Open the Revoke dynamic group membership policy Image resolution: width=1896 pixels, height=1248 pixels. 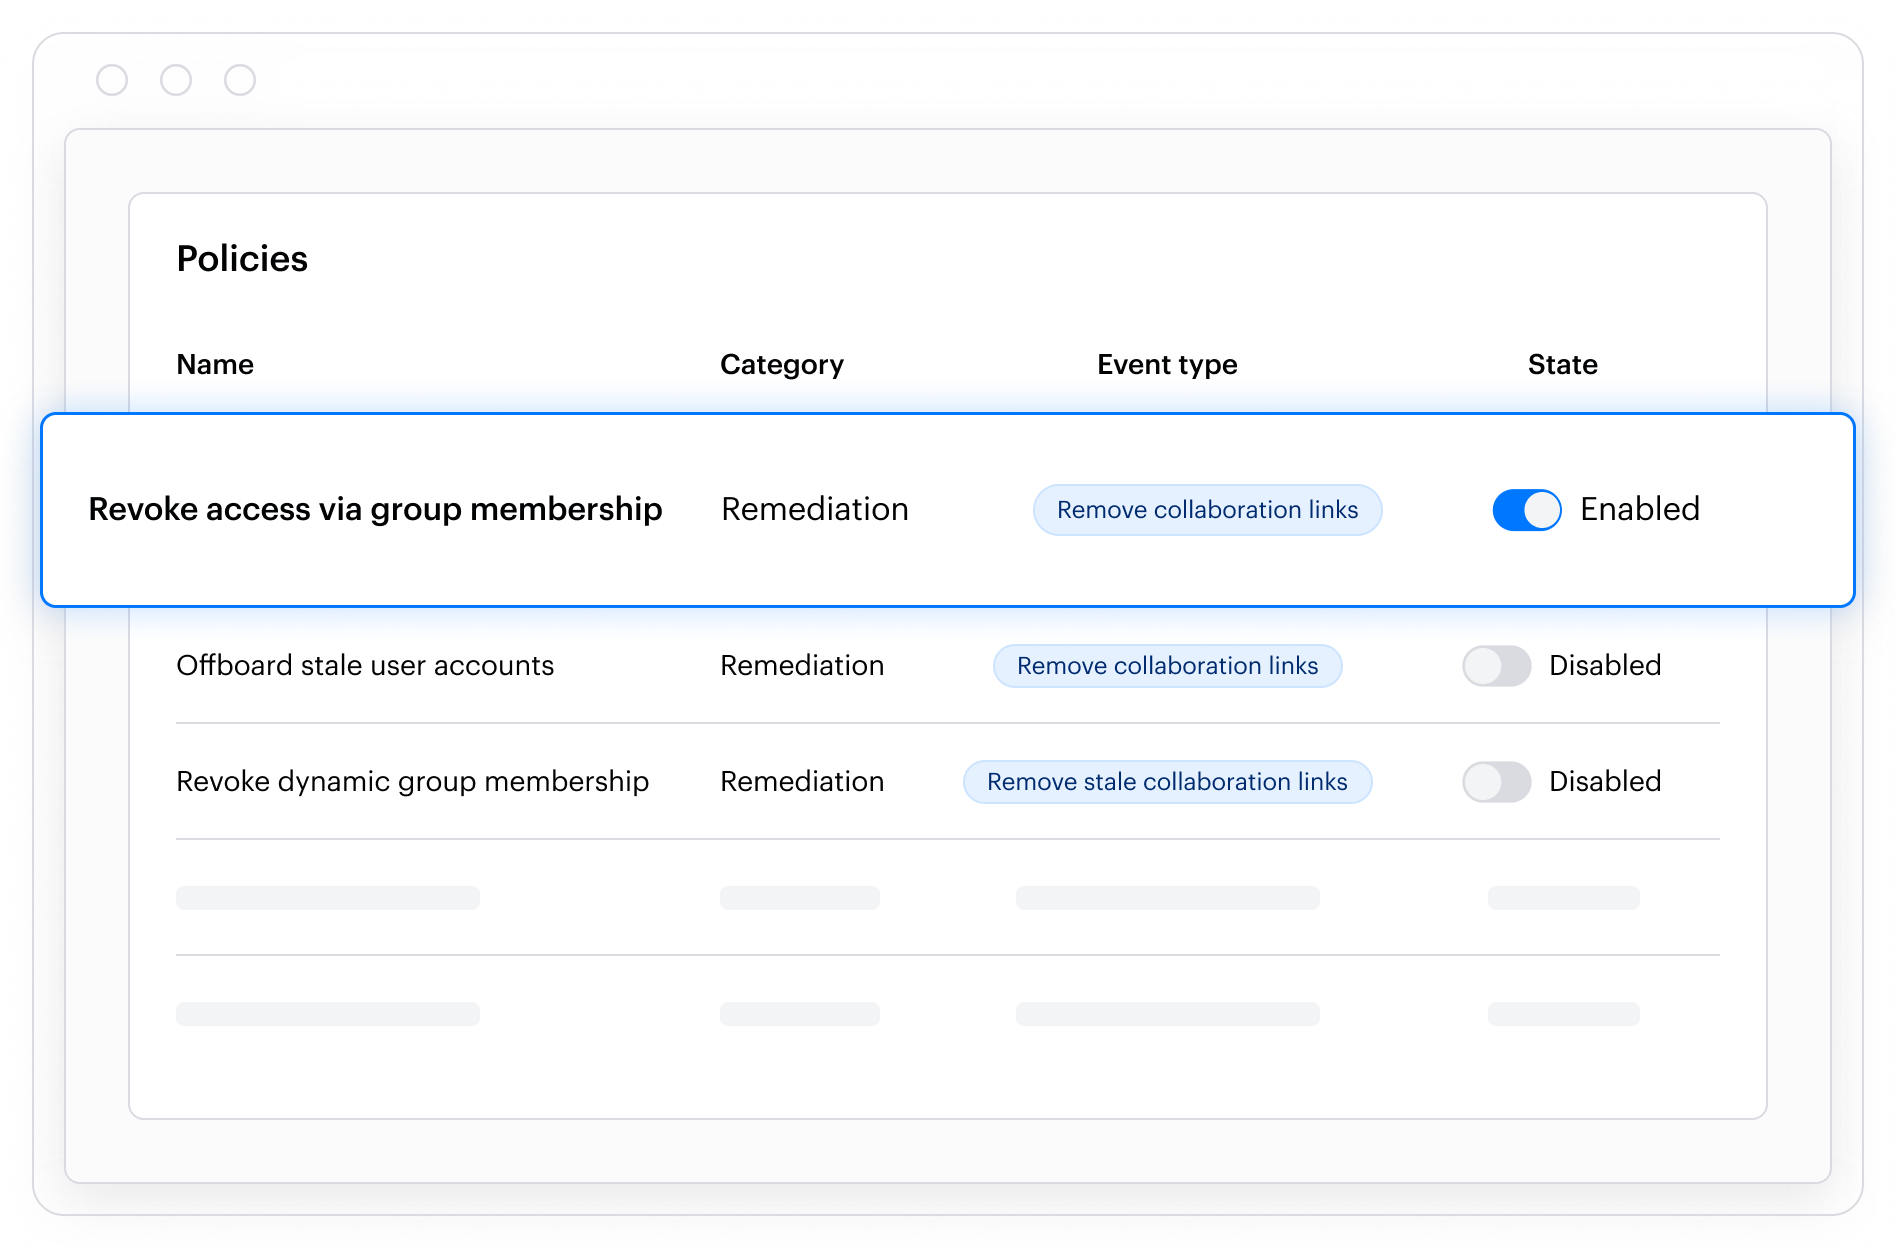tap(412, 782)
